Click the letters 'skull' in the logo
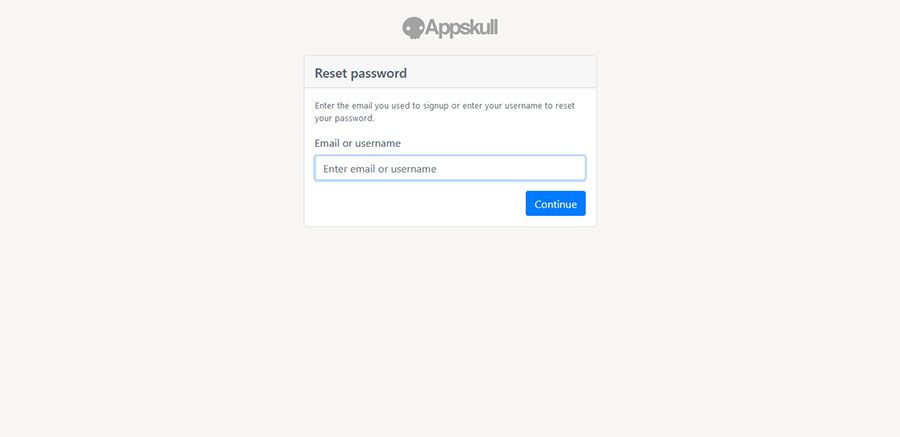Image resolution: width=900 pixels, height=437 pixels. tap(477, 28)
